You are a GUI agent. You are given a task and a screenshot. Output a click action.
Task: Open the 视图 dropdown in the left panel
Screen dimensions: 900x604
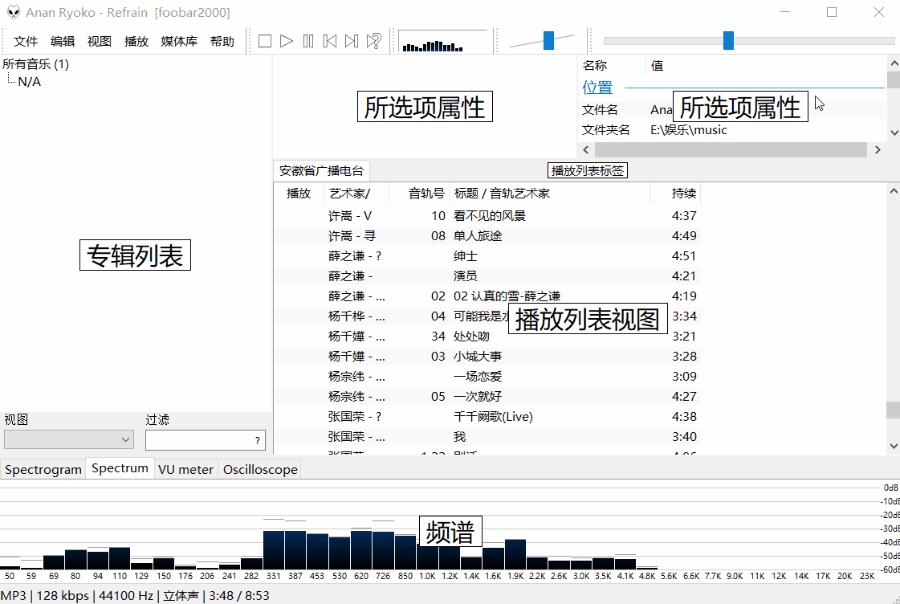click(x=68, y=439)
